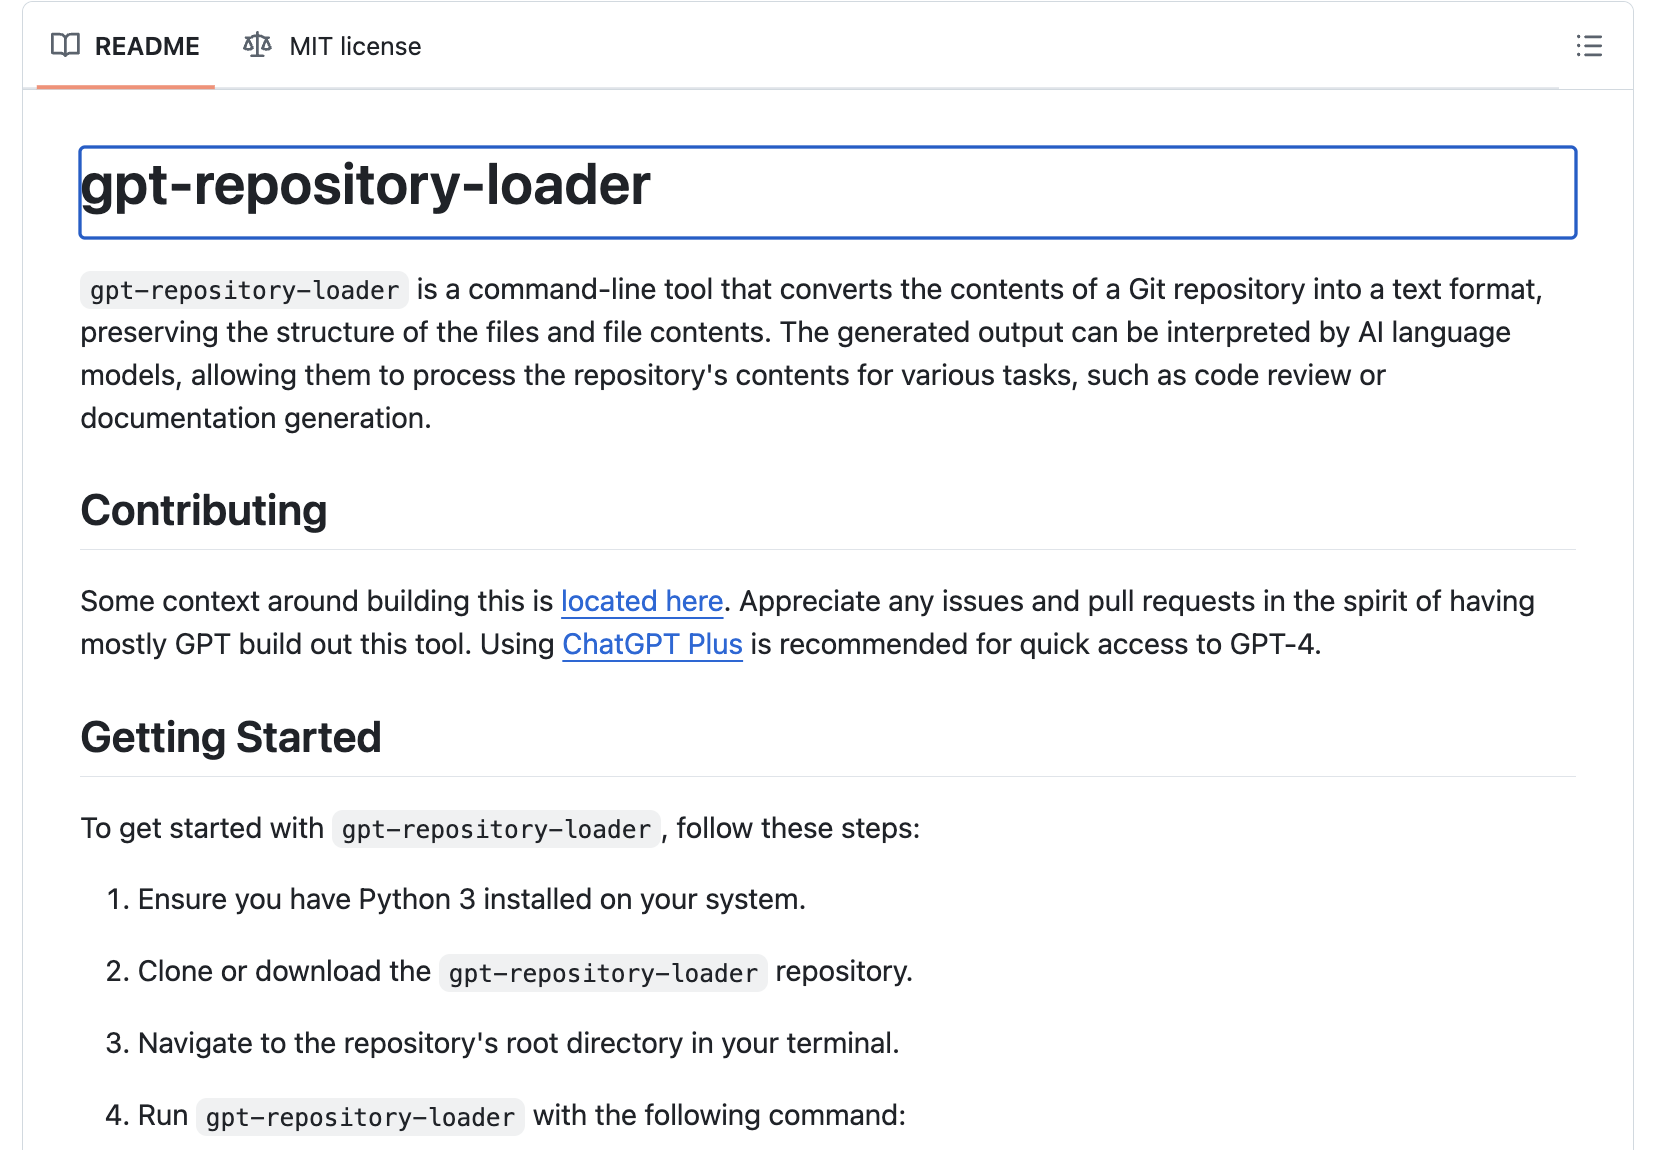Click the open book README icon
The width and height of the screenshot is (1654, 1150).
pyautogui.click(x=64, y=46)
